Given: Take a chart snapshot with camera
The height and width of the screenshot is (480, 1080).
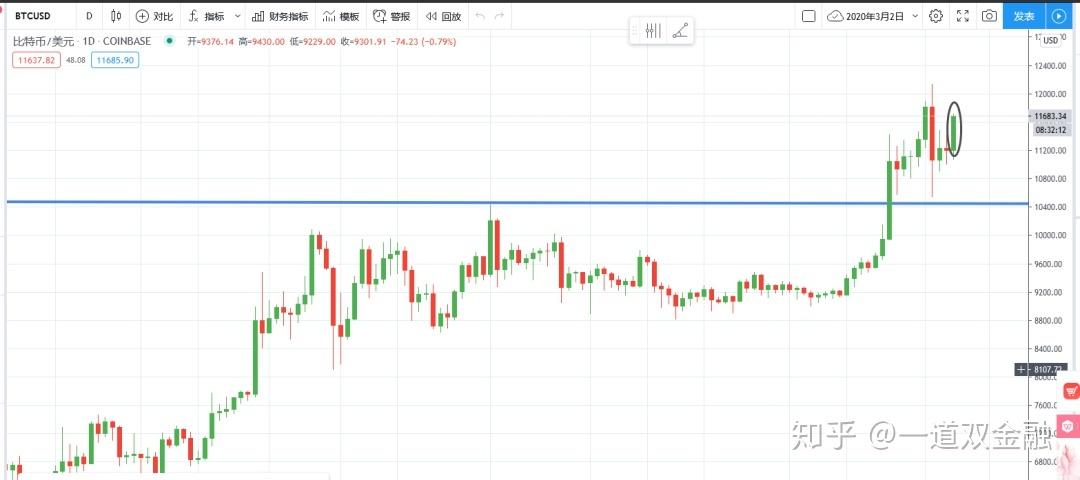Looking at the screenshot, I should 989,16.
